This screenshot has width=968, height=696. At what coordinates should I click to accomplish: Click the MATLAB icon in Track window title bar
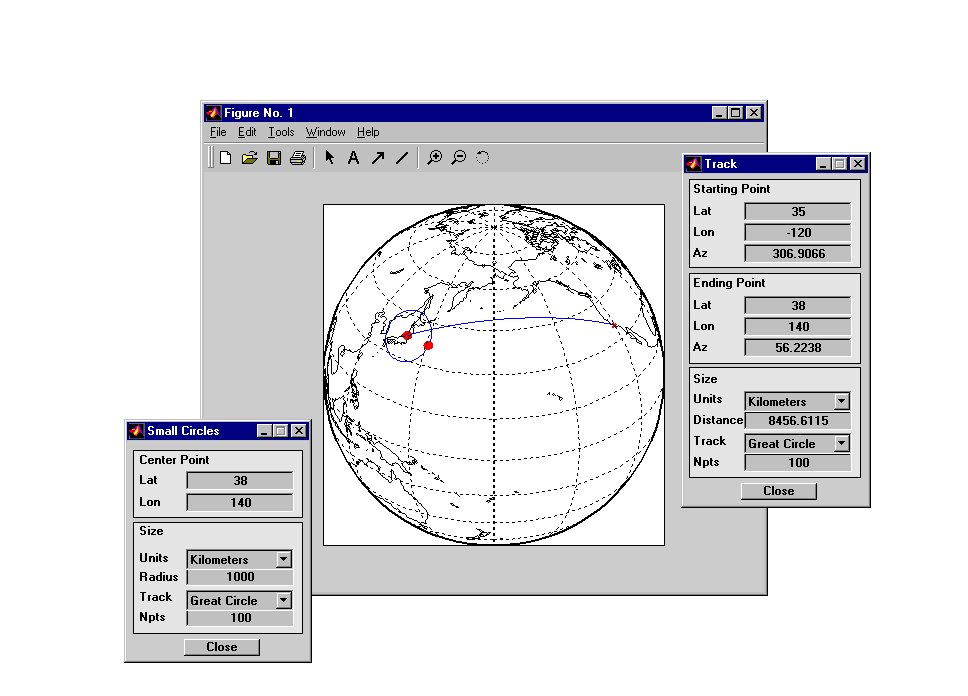pyautogui.click(x=694, y=164)
